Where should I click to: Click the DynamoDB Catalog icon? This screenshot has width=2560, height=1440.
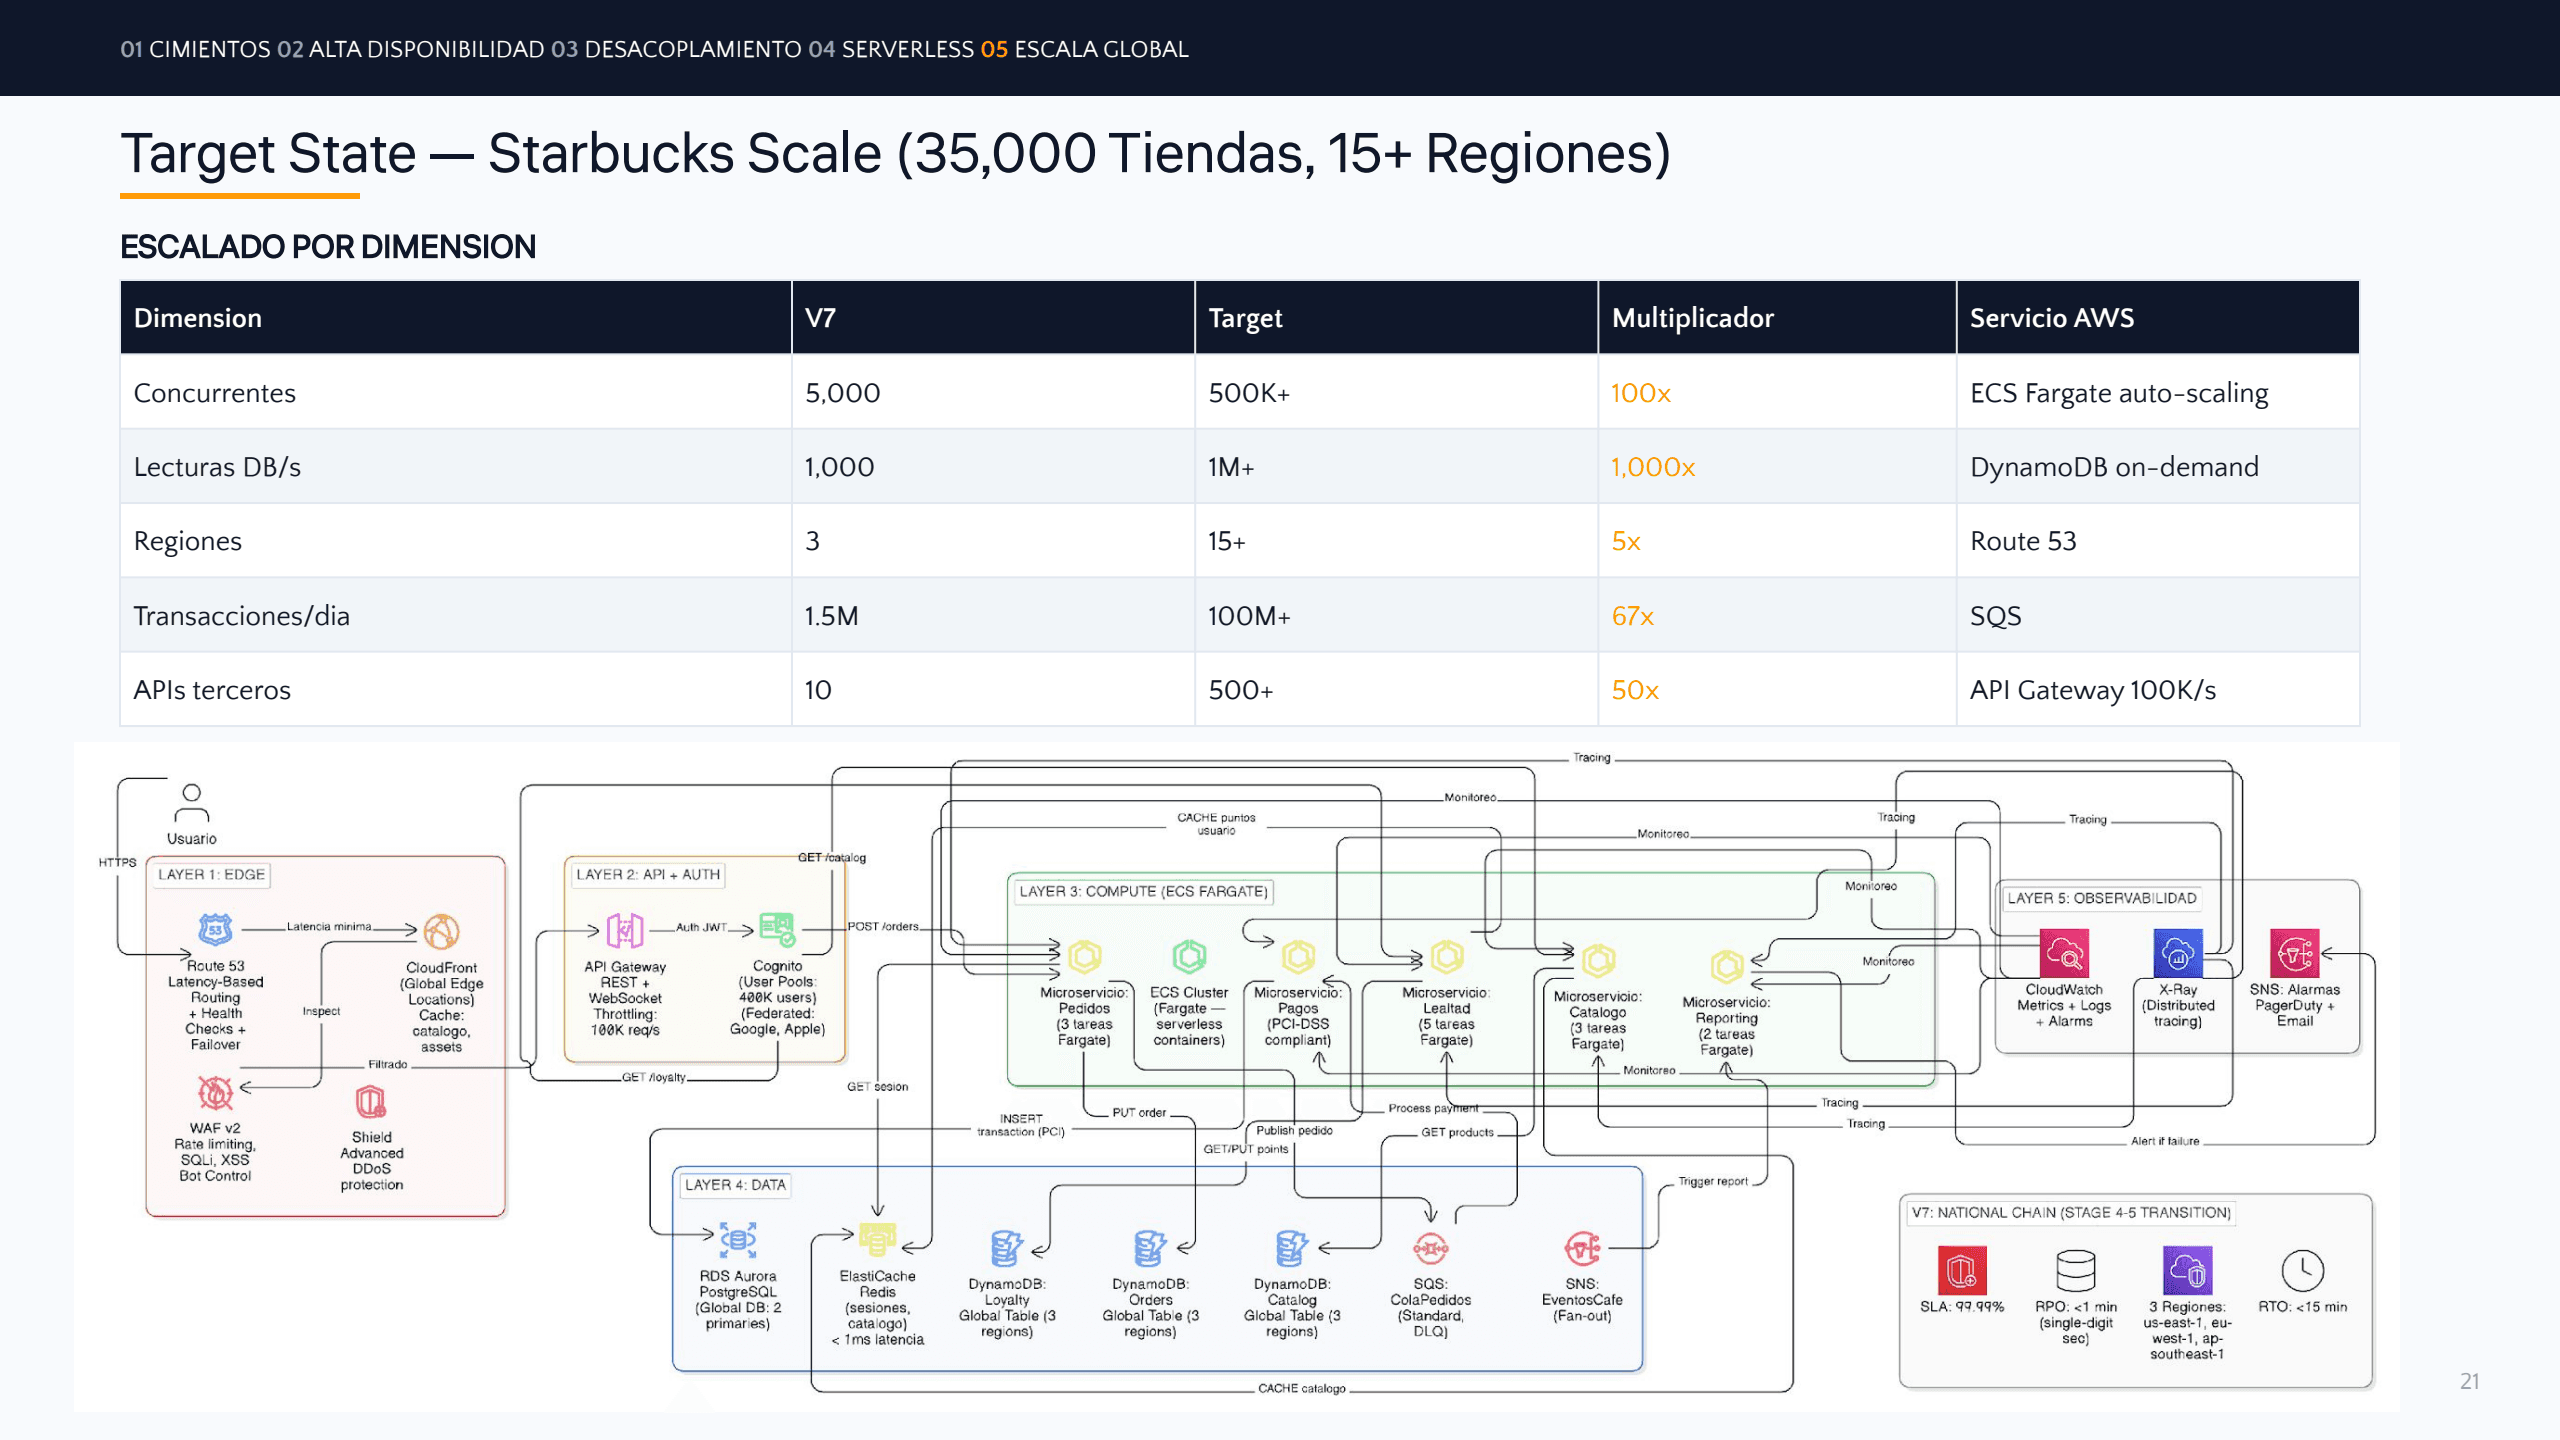(x=1292, y=1248)
